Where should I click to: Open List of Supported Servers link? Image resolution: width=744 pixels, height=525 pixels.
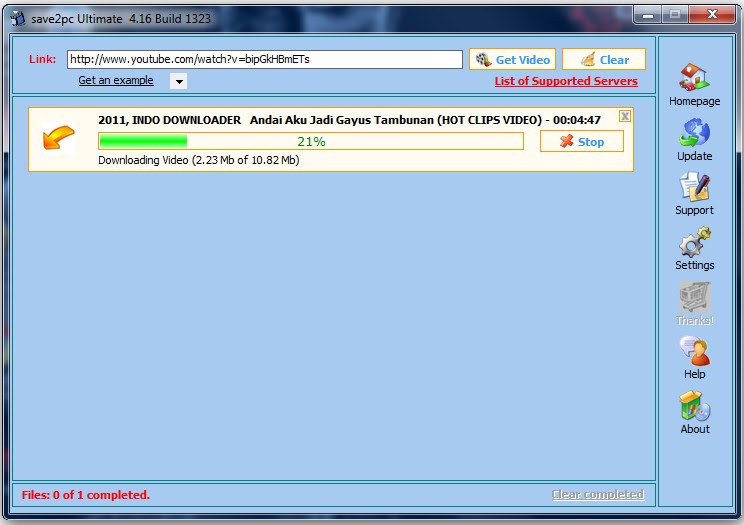click(566, 81)
